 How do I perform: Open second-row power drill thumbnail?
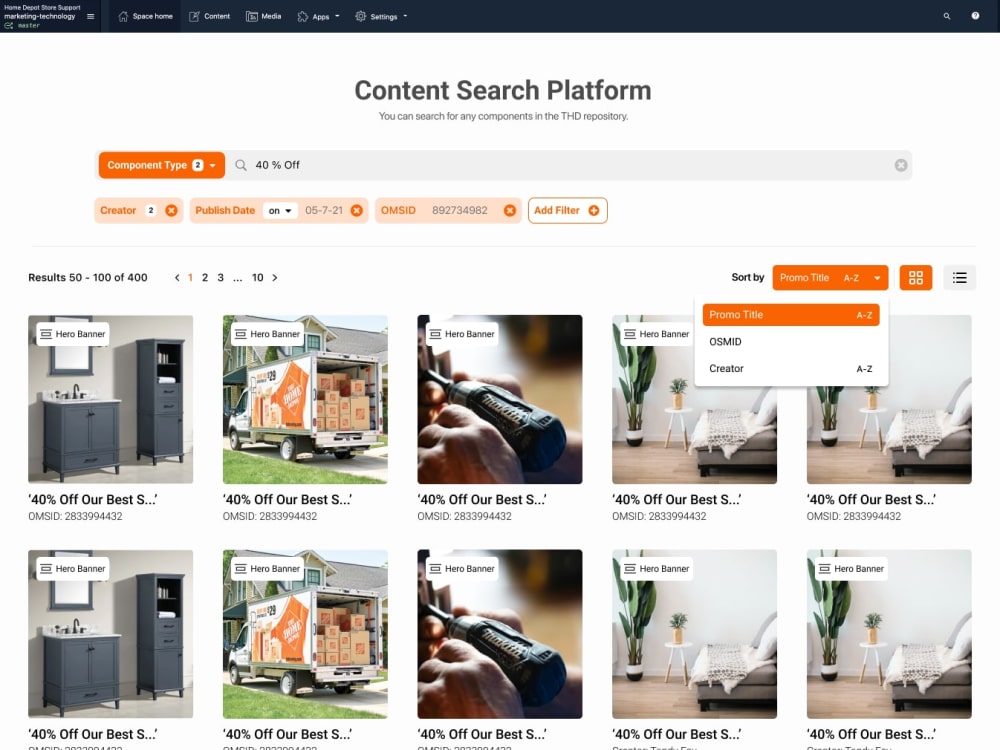pyautogui.click(x=499, y=634)
